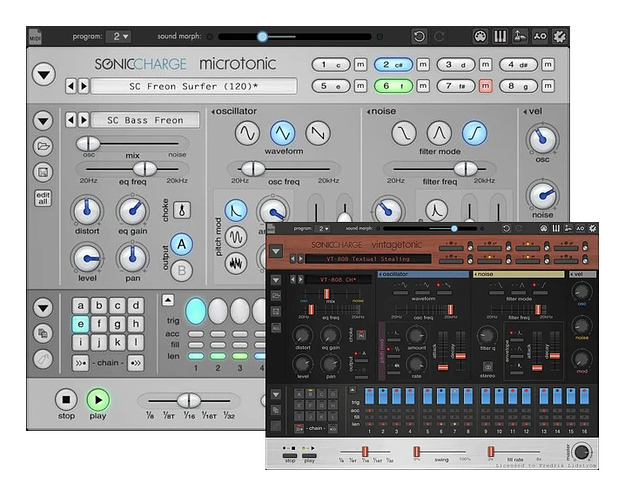Click the open folder icon in drum patch sidebar
The height and width of the screenshot is (496, 625).
click(x=43, y=146)
